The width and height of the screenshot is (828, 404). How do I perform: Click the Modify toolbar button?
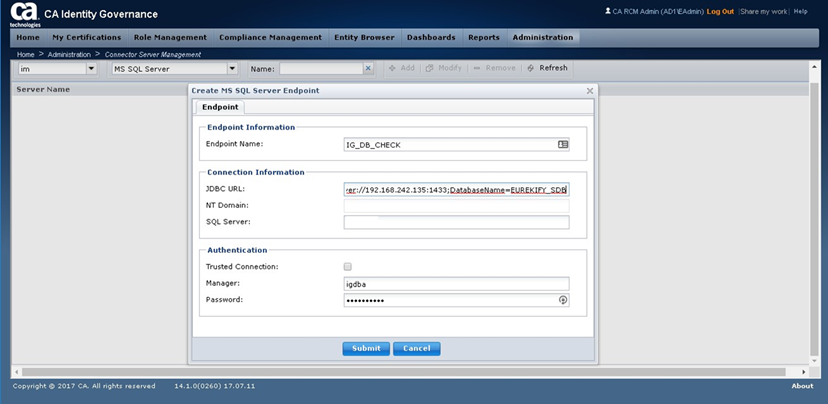(444, 68)
